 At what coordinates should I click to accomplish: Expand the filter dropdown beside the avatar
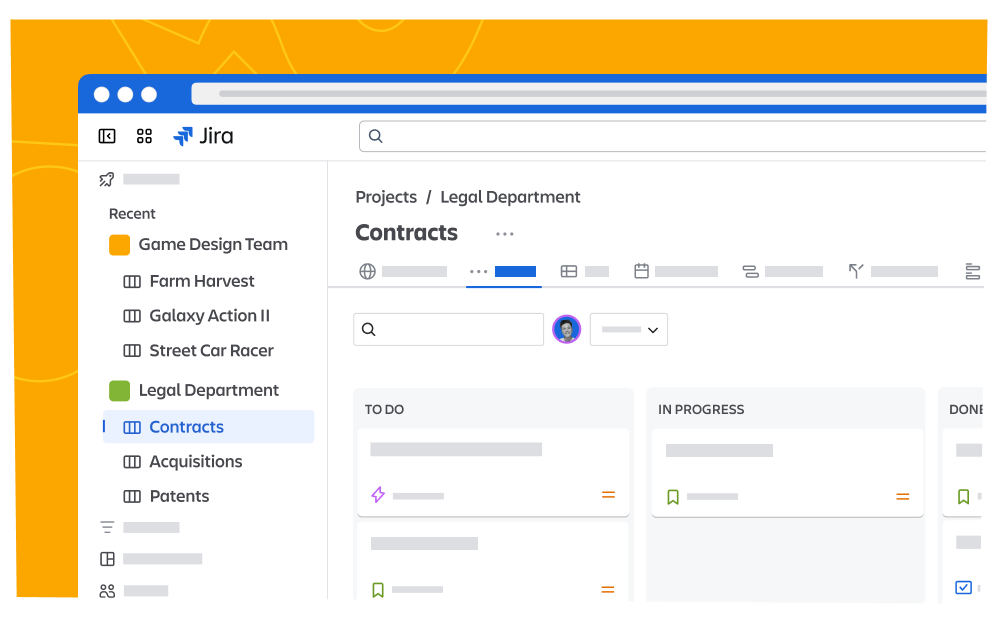629,329
